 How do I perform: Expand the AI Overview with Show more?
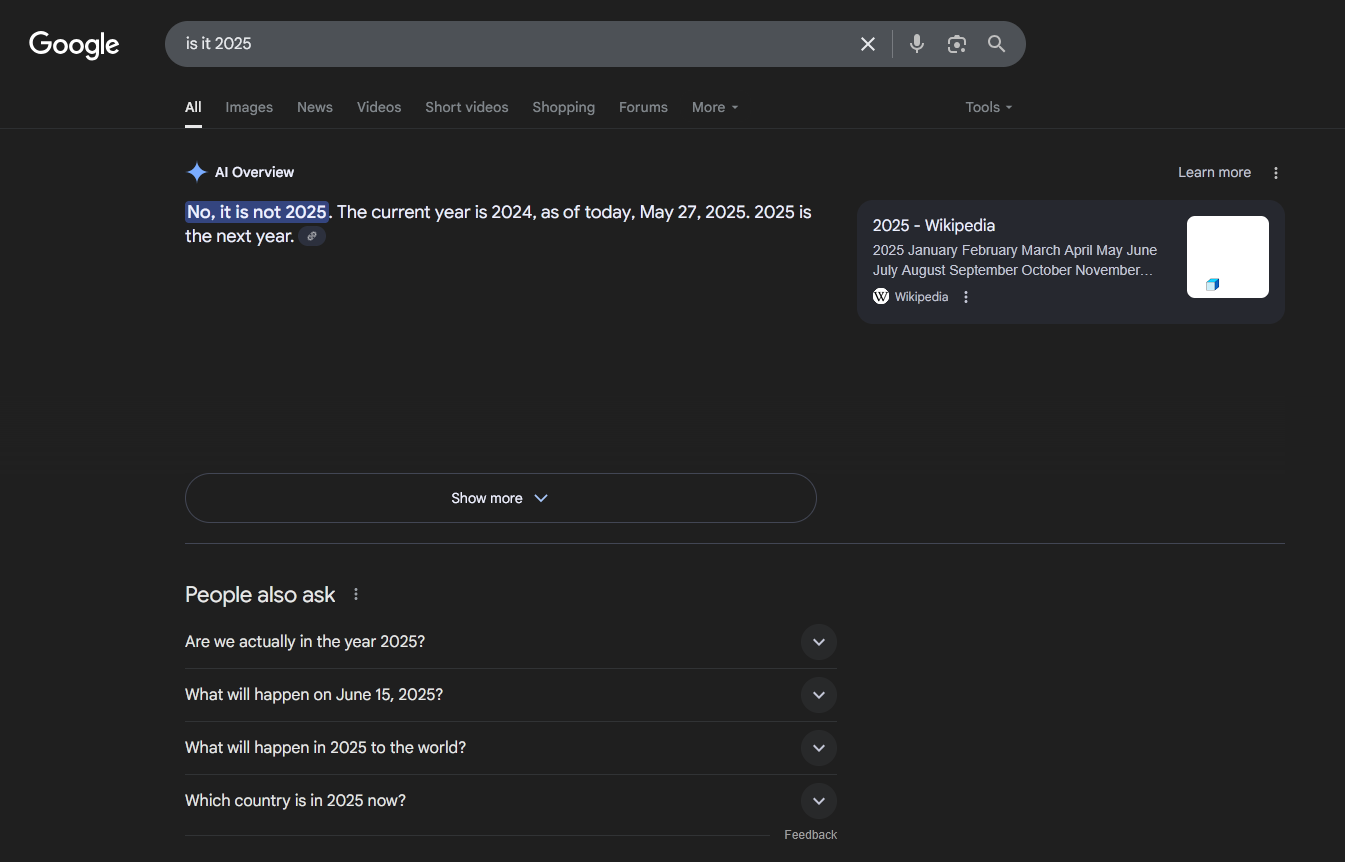[501, 498]
